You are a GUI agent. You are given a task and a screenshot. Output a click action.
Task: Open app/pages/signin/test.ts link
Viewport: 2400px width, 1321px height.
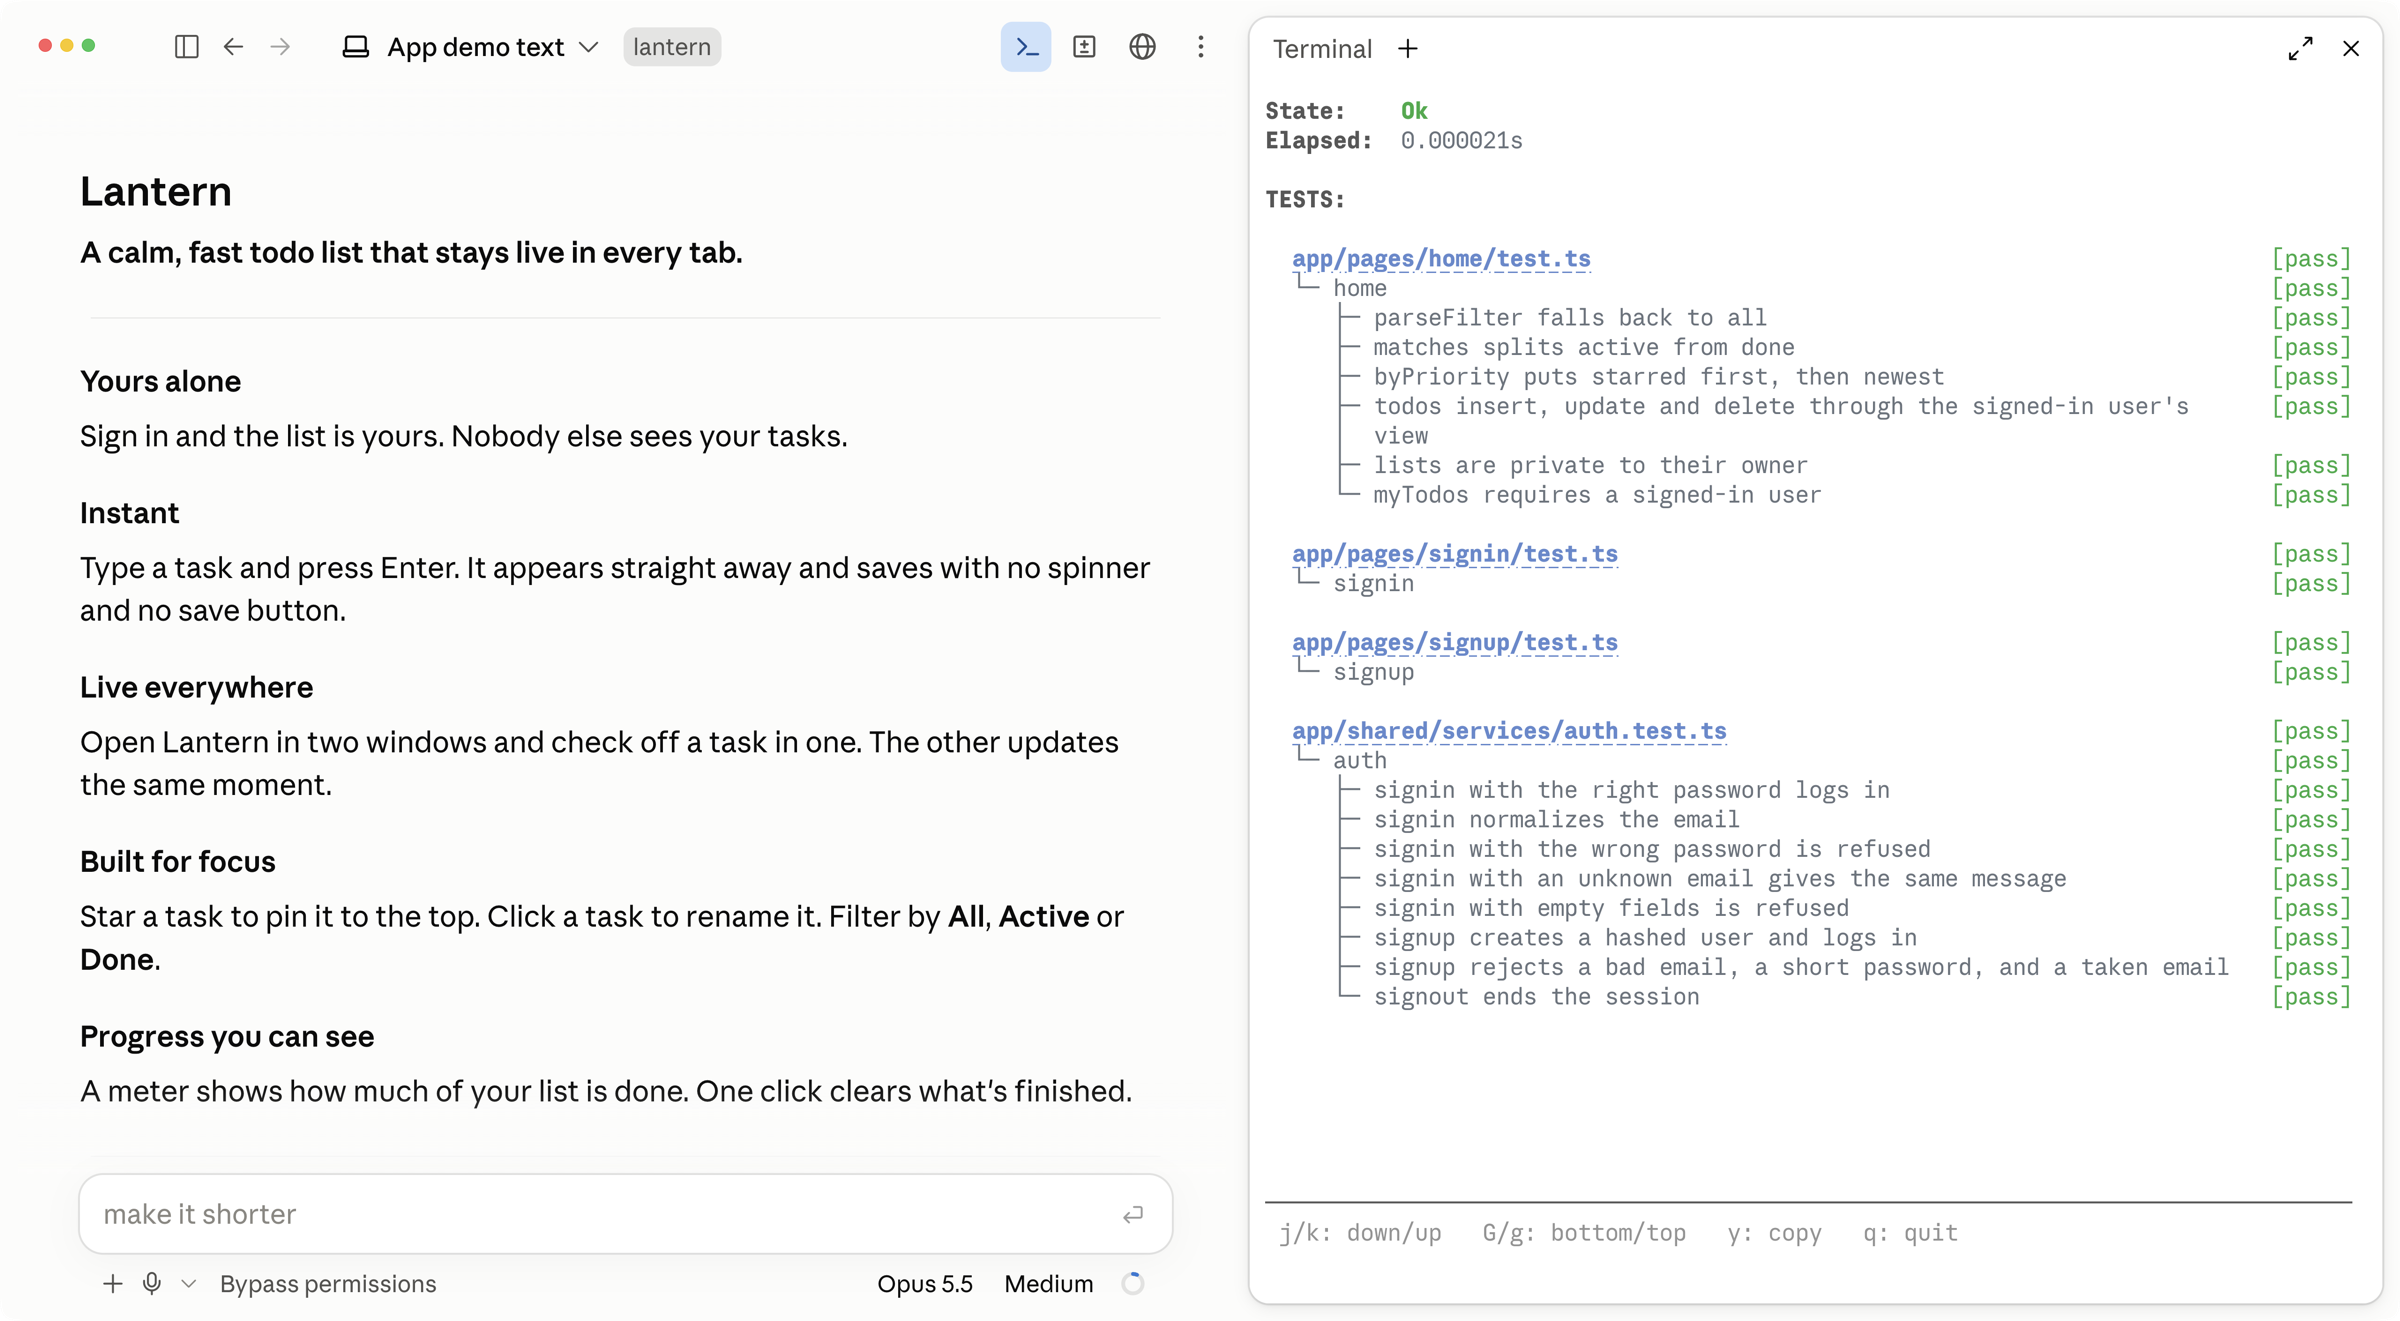coord(1455,554)
